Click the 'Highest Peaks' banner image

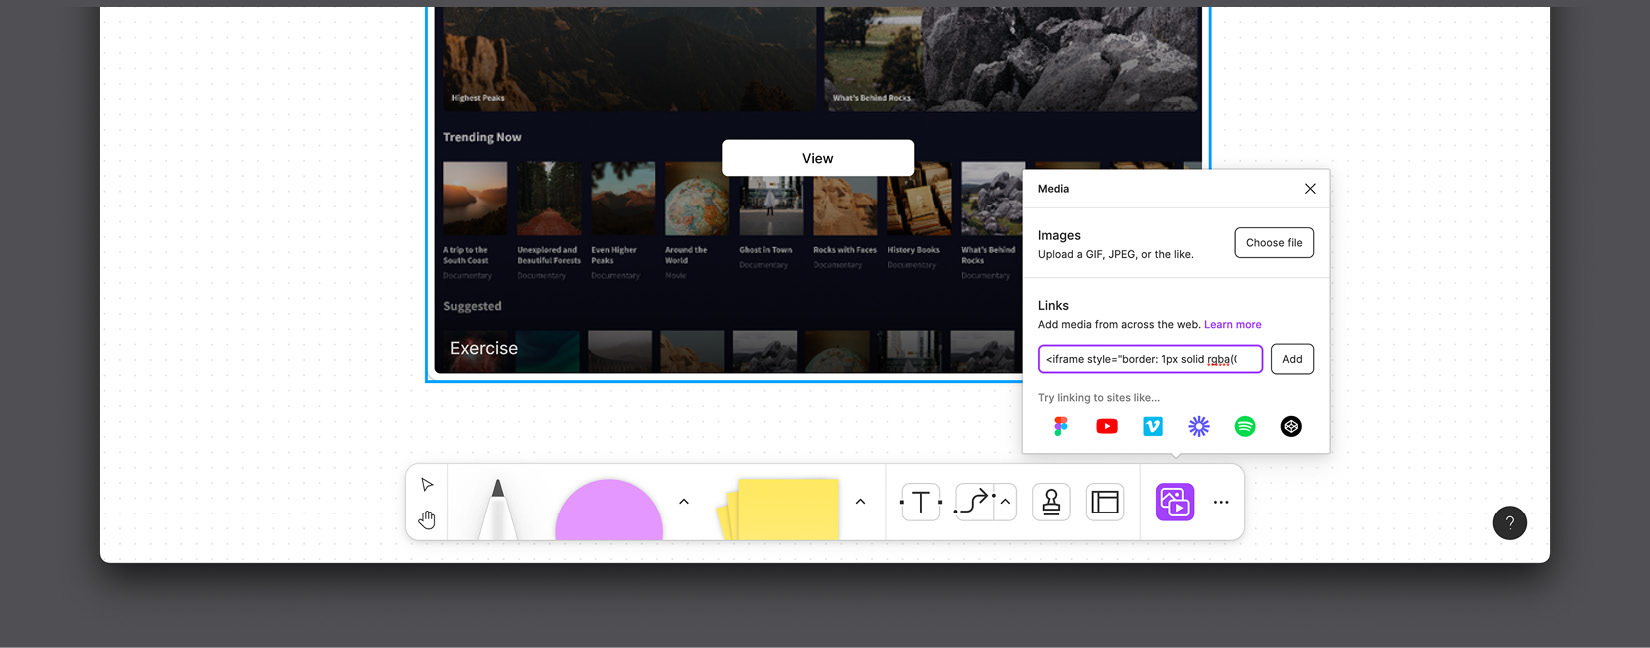tap(630, 59)
